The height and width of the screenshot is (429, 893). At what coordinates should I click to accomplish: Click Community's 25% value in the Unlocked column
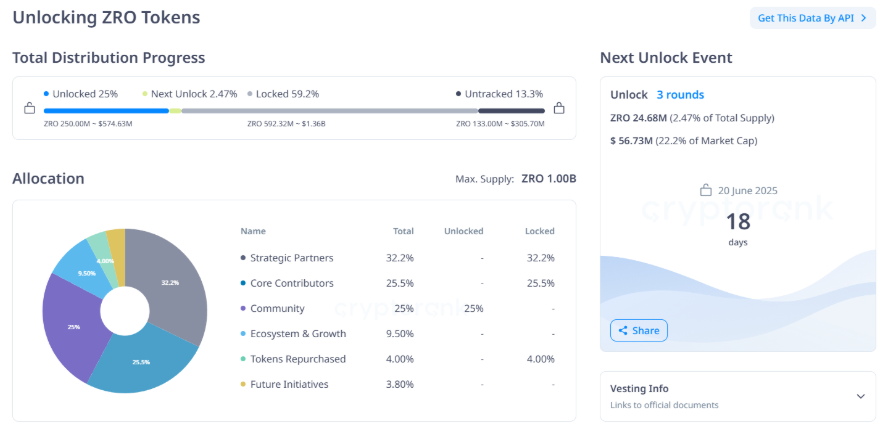(x=473, y=309)
